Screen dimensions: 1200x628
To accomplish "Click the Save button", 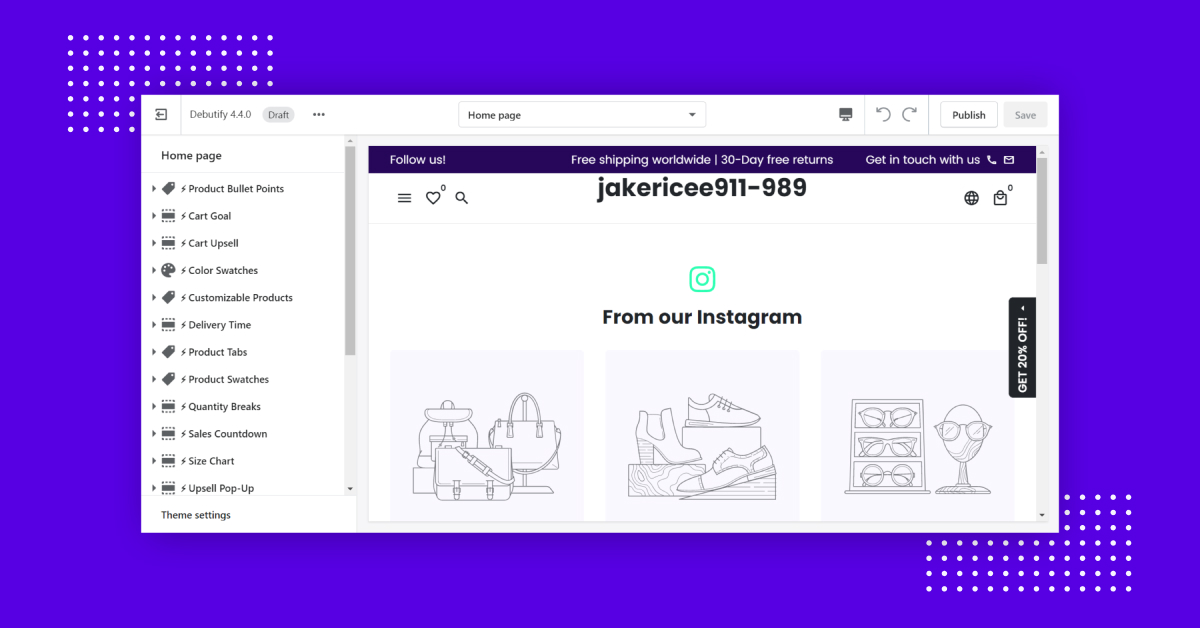I will coord(1026,115).
